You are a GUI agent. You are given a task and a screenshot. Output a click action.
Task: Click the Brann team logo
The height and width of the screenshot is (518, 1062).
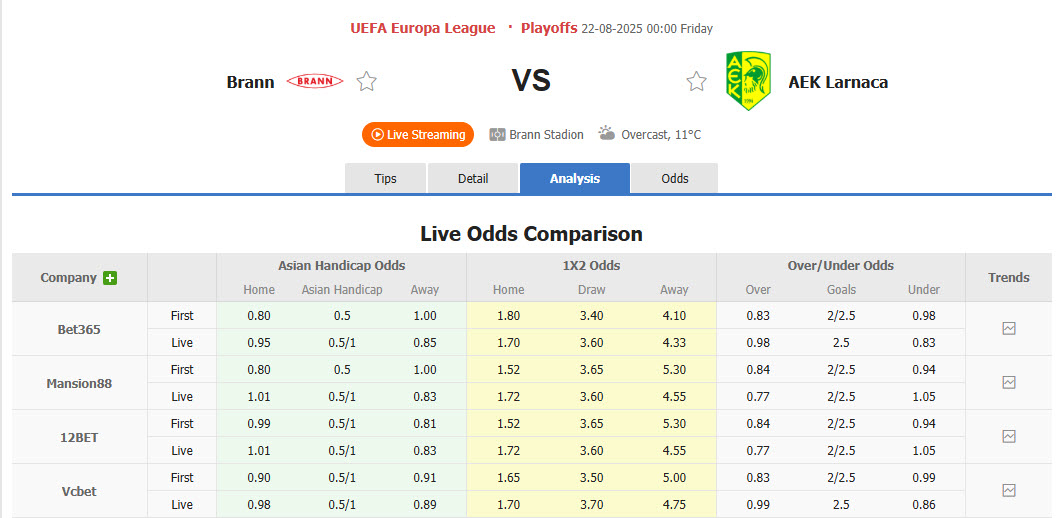315,82
